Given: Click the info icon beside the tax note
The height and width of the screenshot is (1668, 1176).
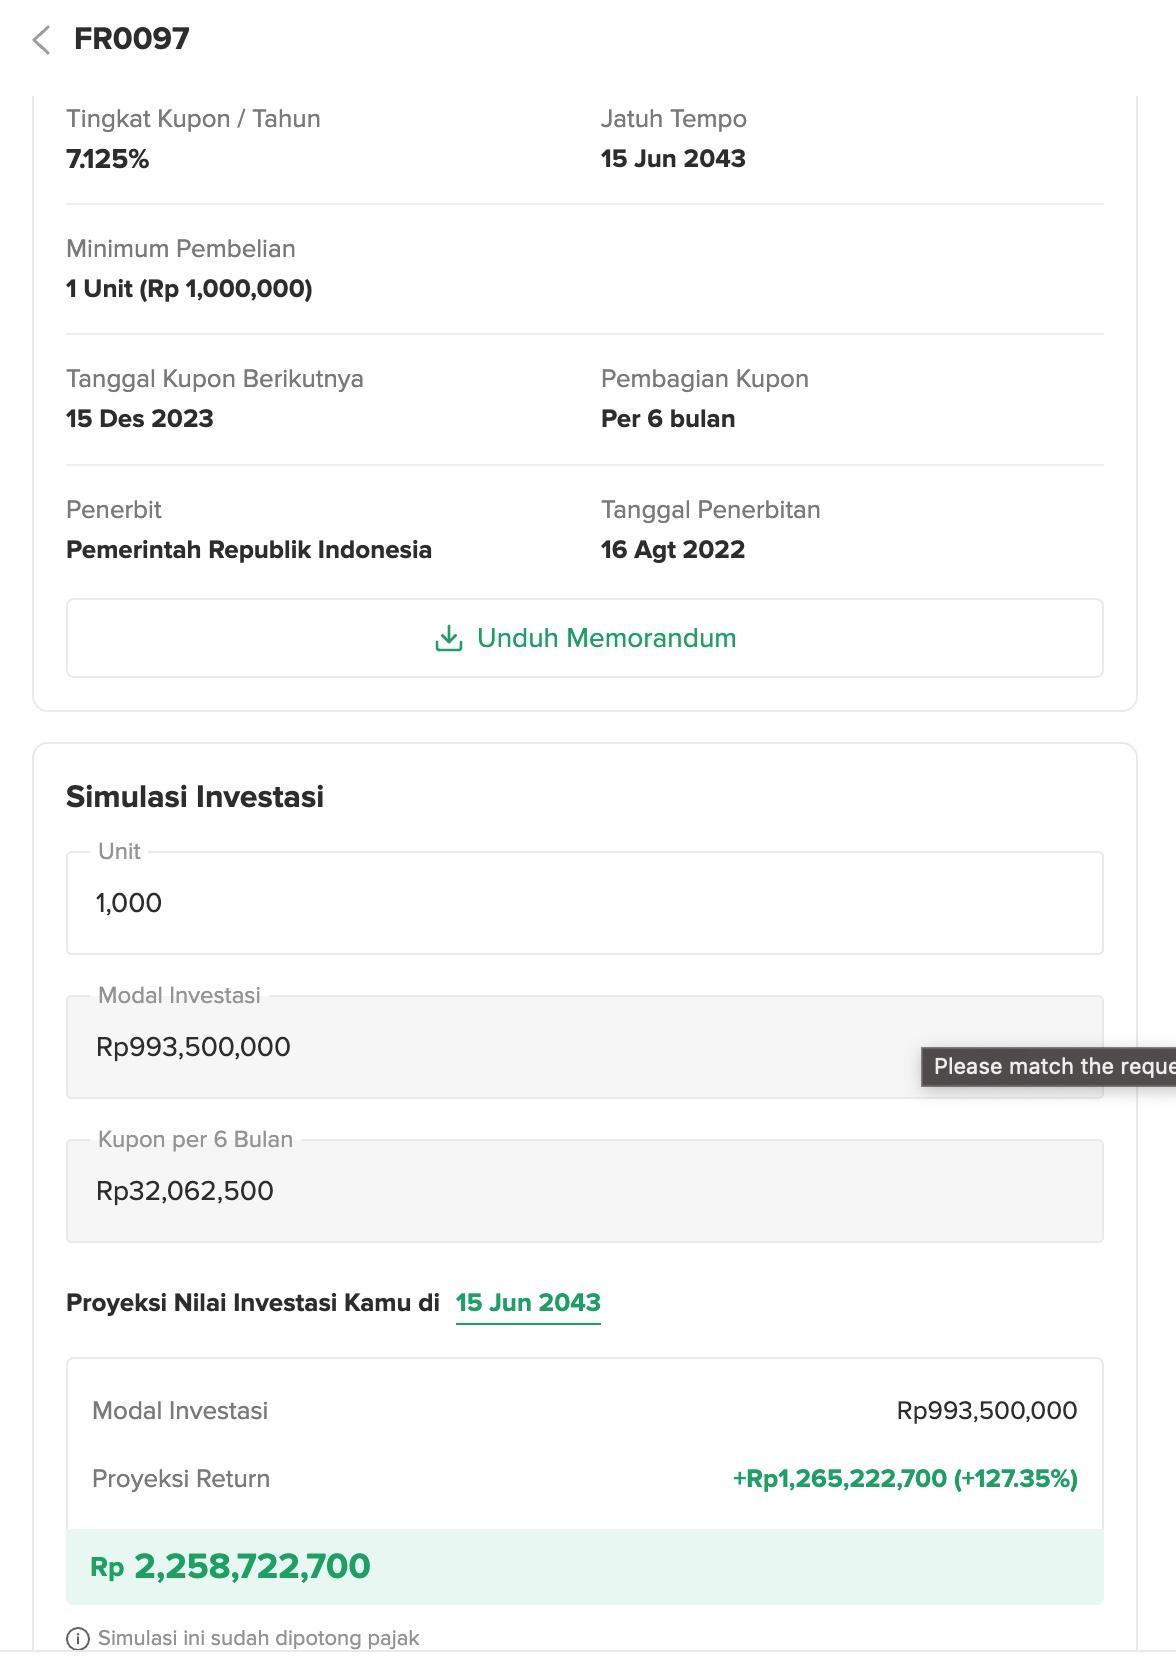Looking at the screenshot, I should coord(77,1638).
